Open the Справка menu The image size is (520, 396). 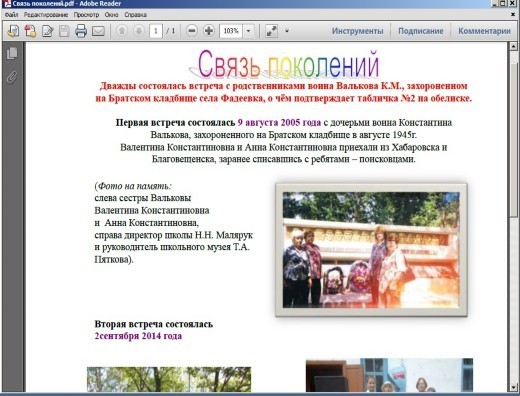point(136,15)
